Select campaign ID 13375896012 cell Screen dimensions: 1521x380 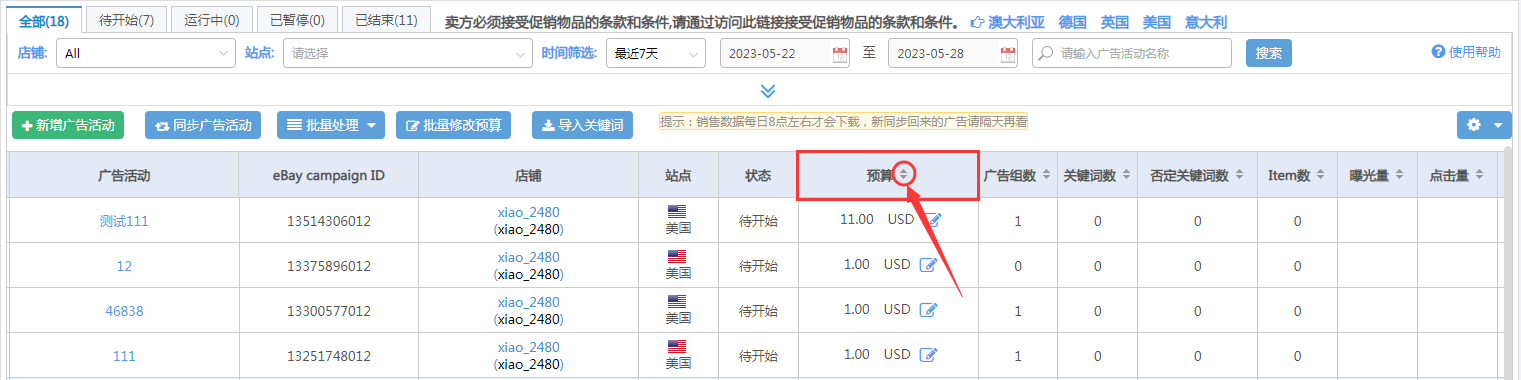coord(329,266)
